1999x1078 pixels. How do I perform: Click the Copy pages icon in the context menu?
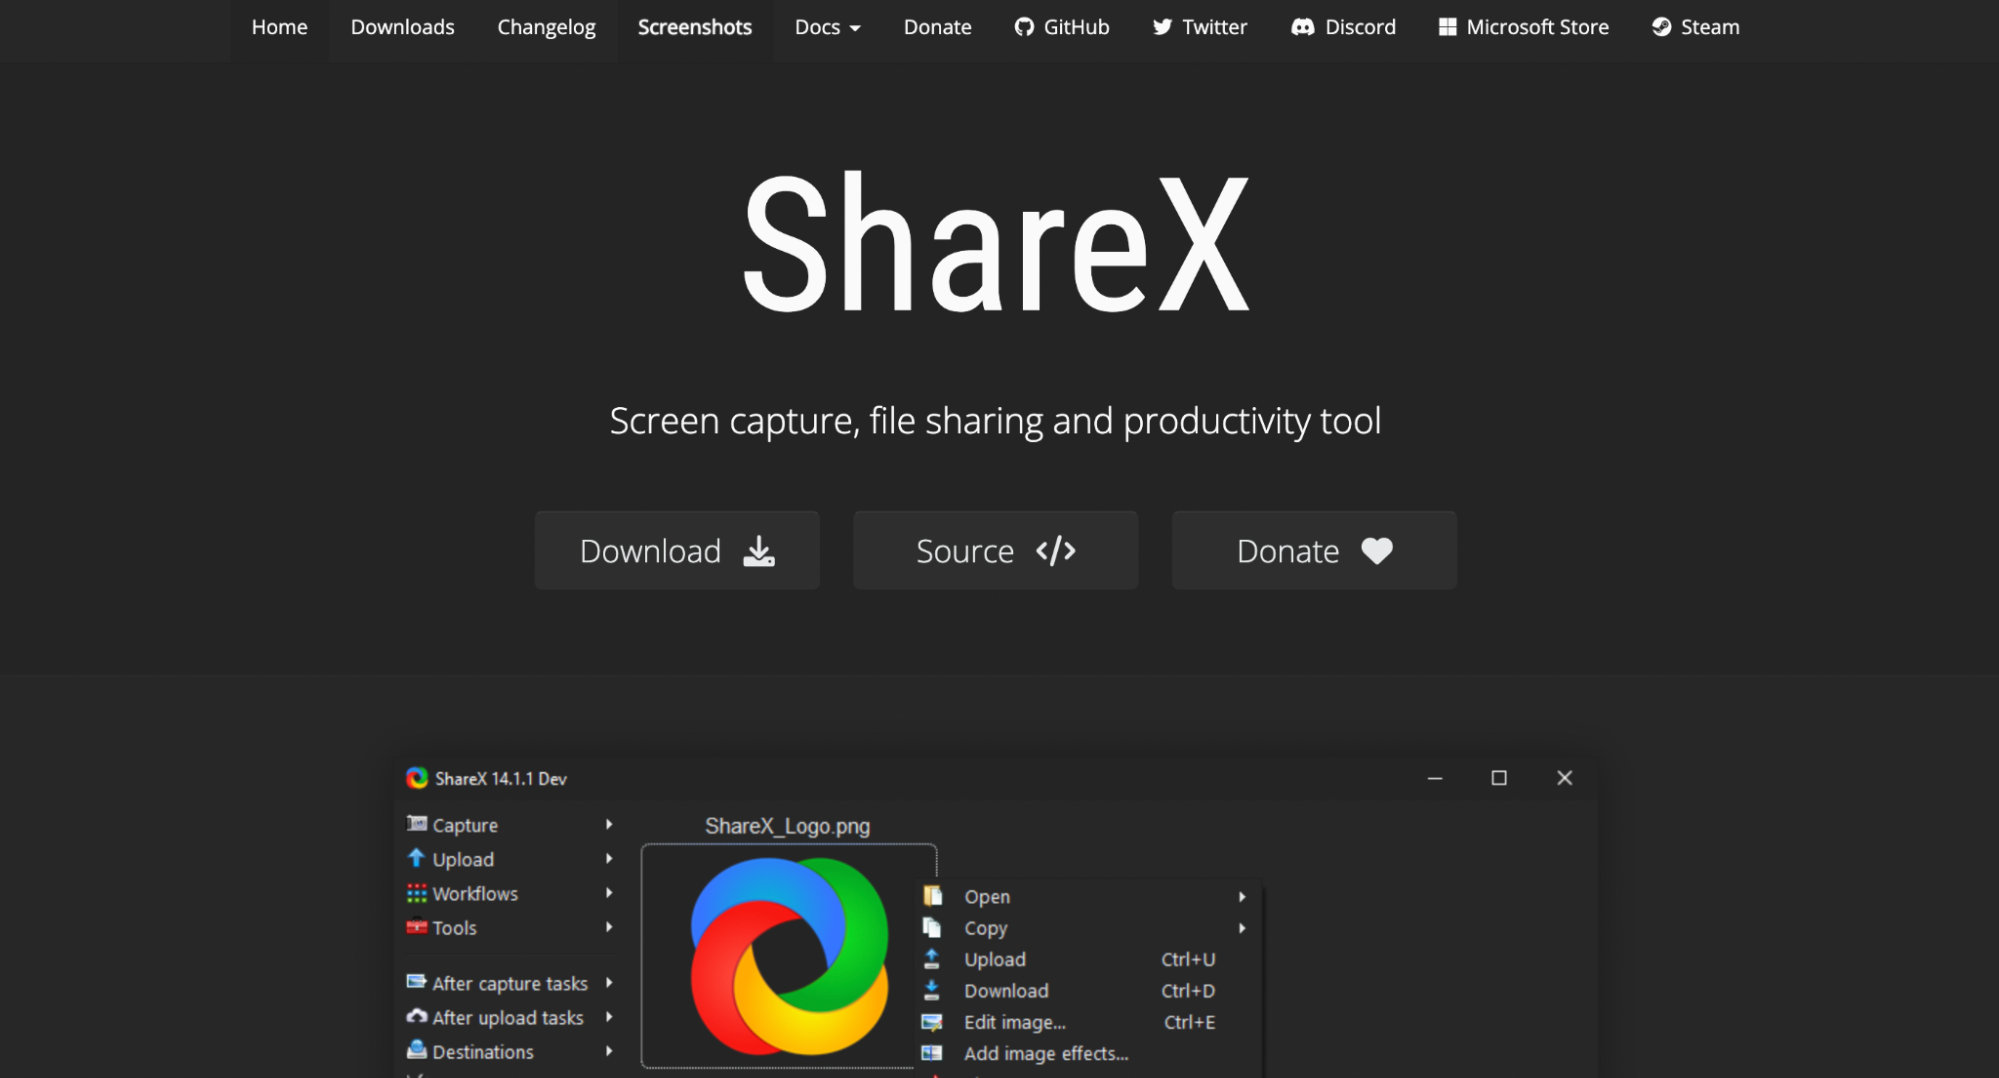point(932,927)
